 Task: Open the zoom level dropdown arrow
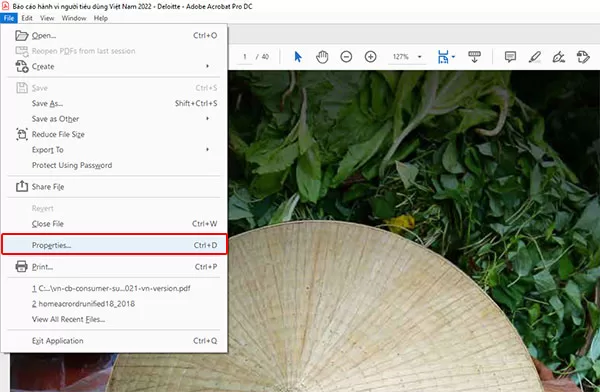click(x=419, y=57)
